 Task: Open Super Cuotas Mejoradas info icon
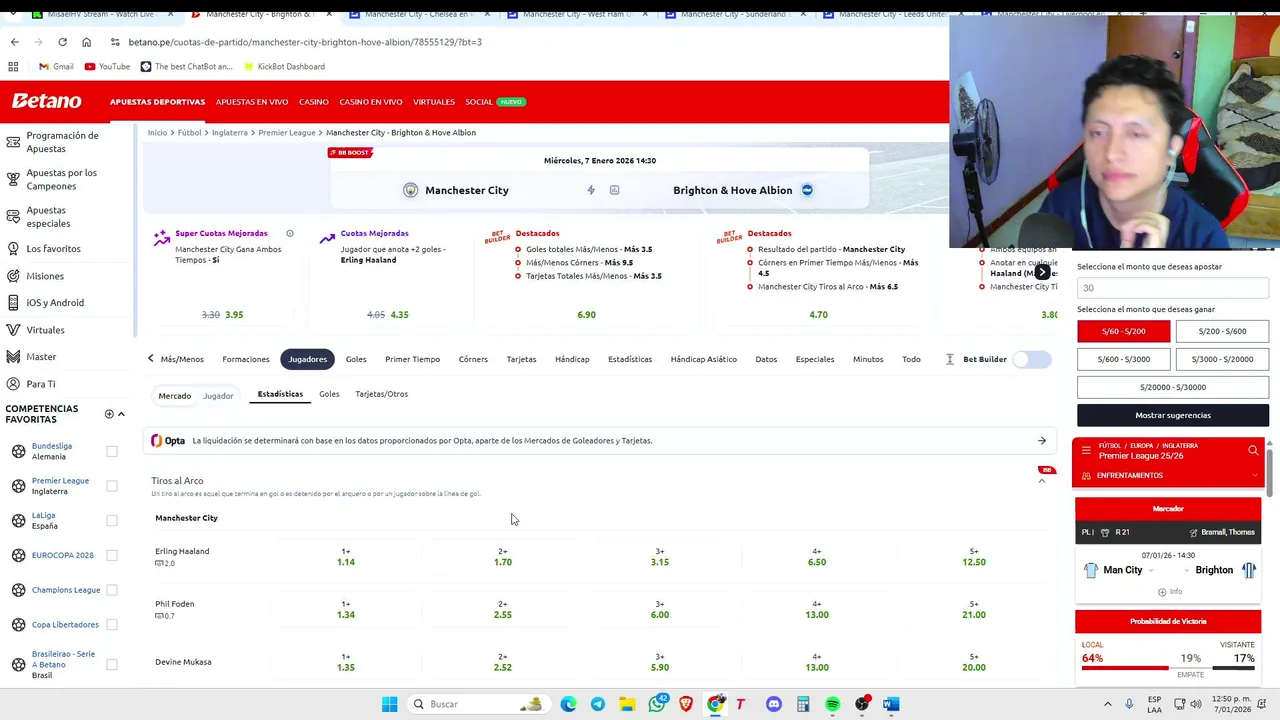(x=290, y=234)
